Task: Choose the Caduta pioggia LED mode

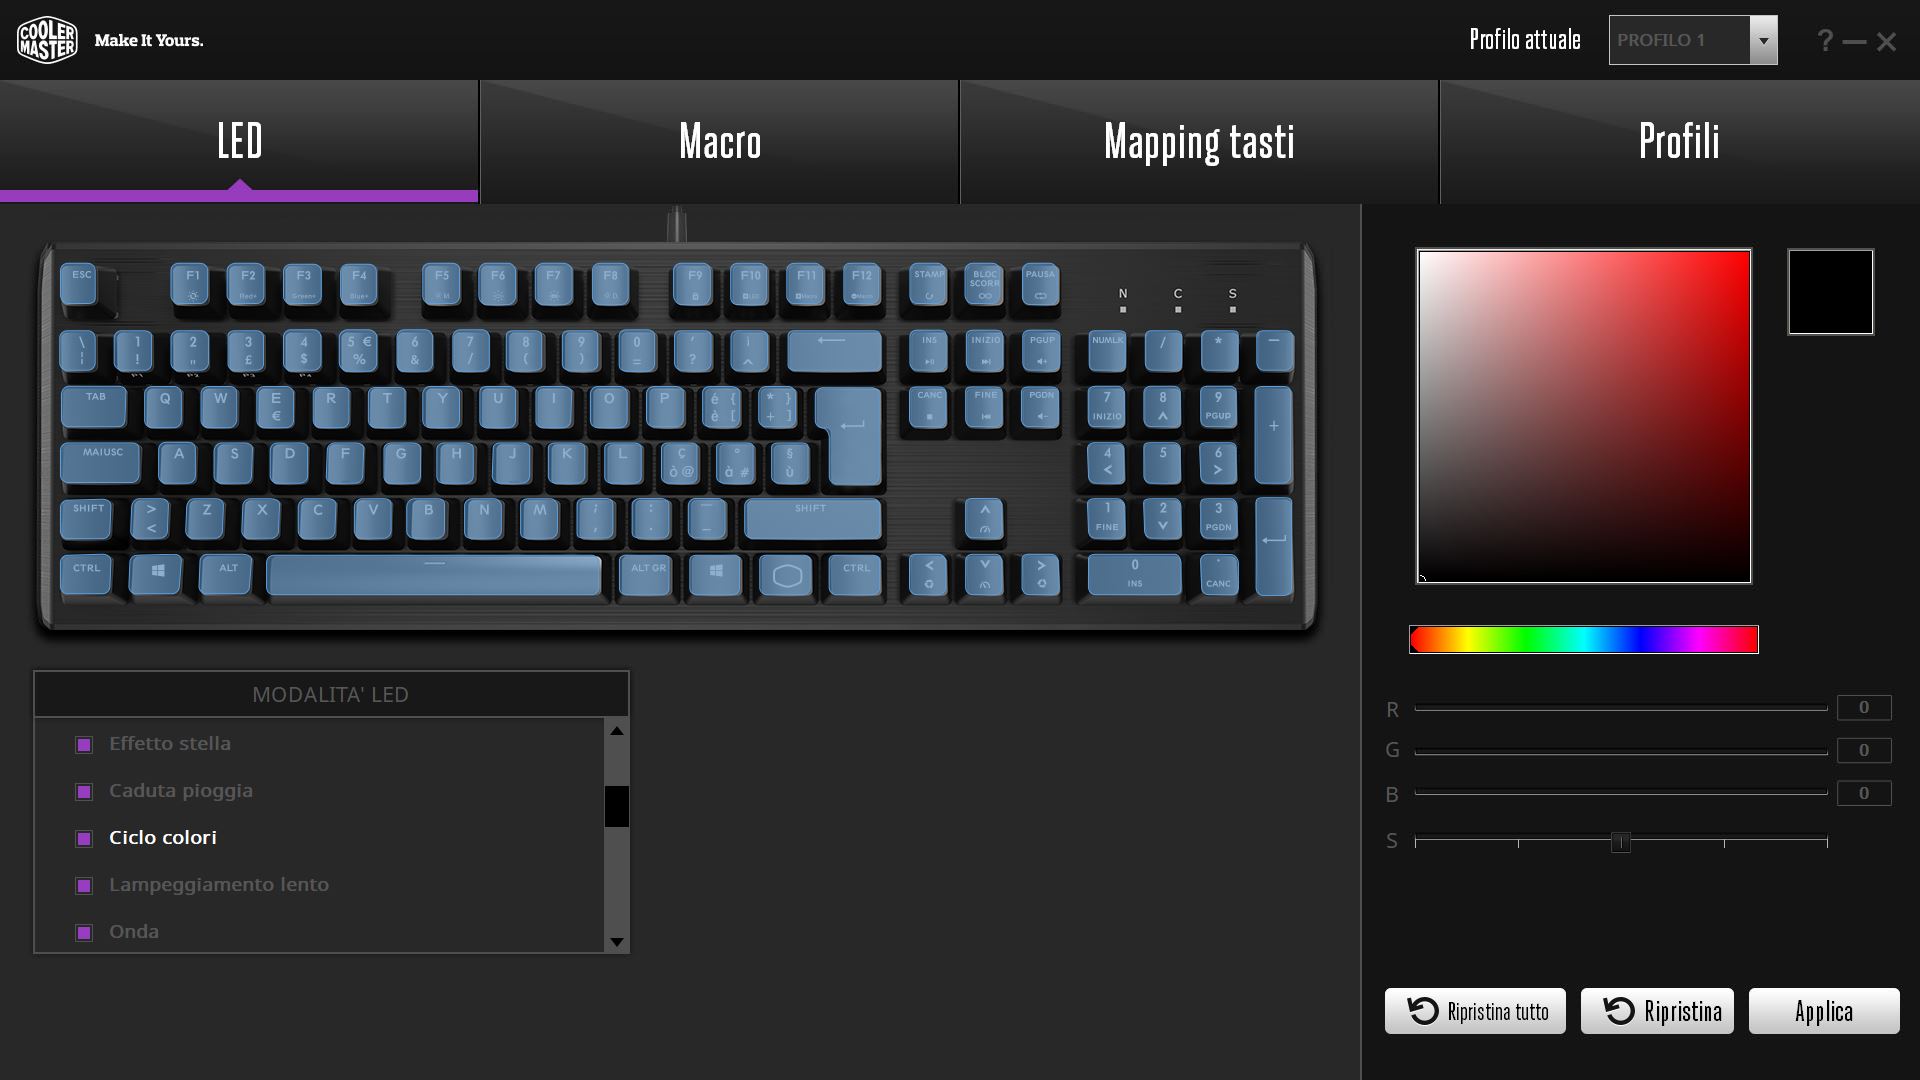Action: pyautogui.click(x=181, y=790)
